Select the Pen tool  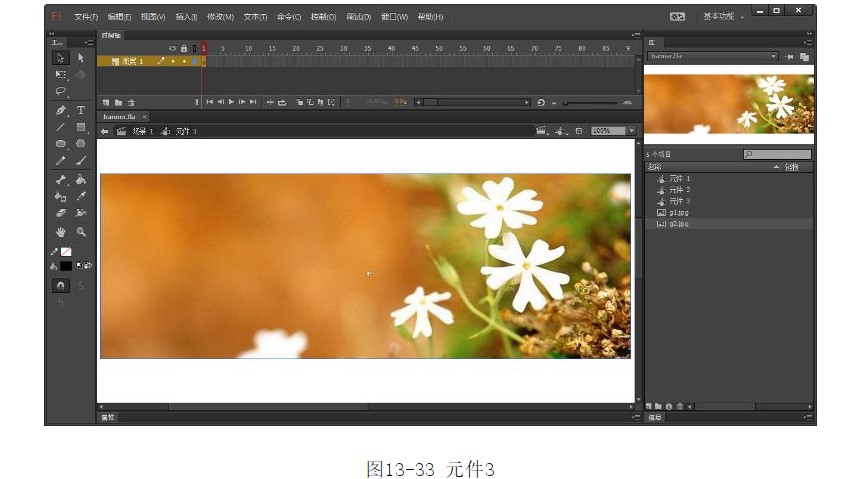(61, 110)
